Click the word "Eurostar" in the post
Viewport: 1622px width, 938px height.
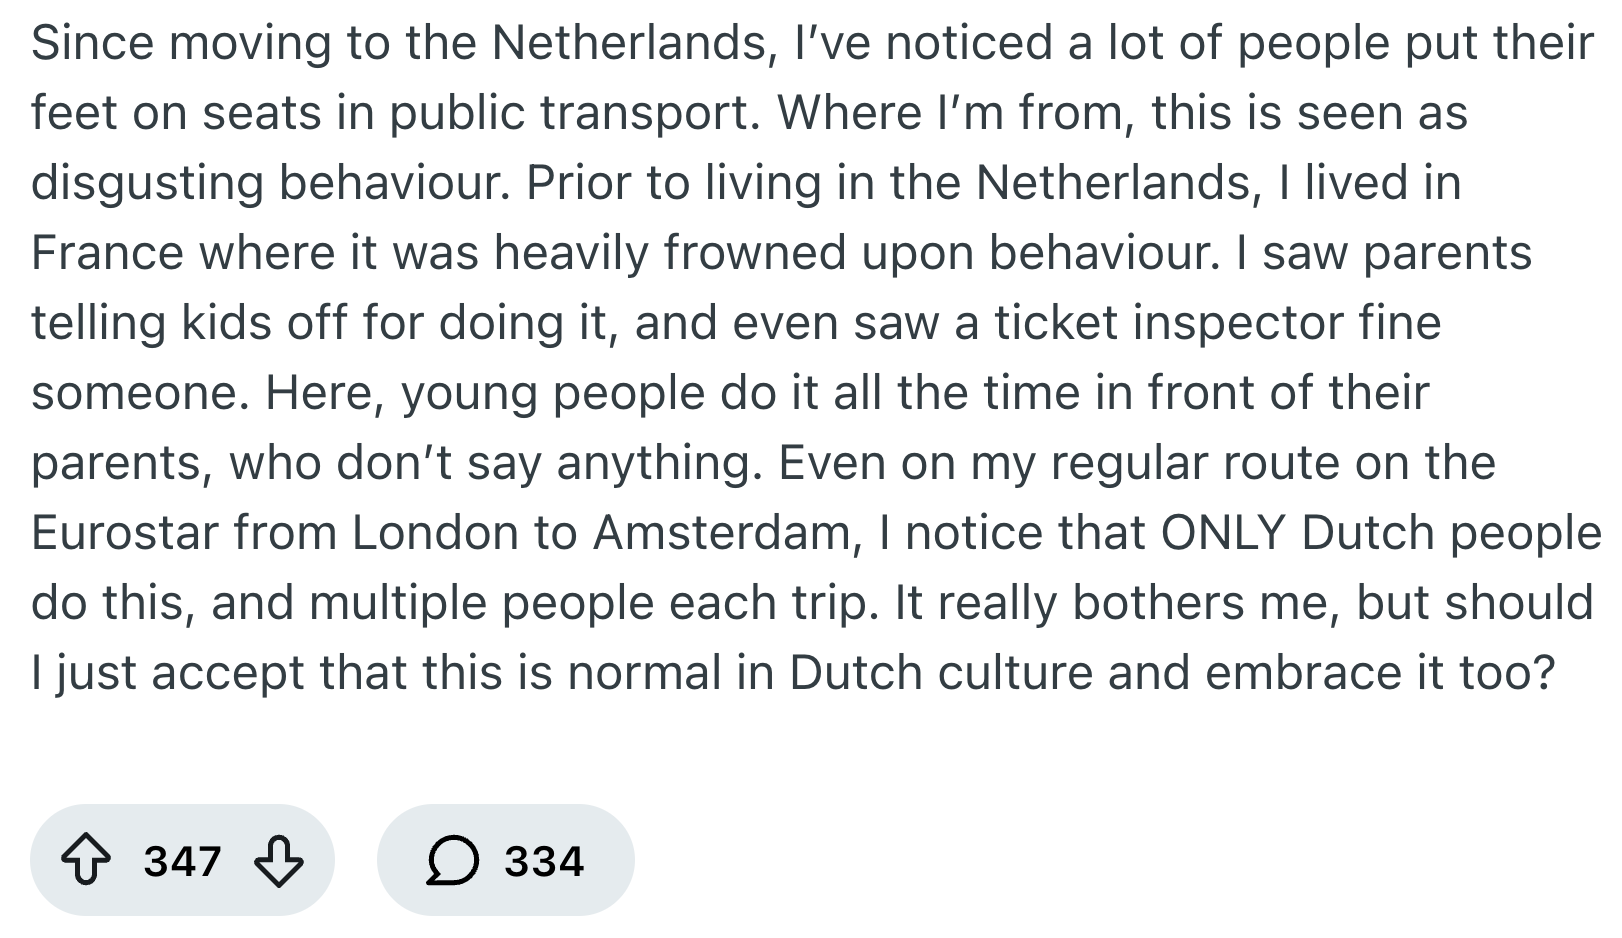[123, 533]
